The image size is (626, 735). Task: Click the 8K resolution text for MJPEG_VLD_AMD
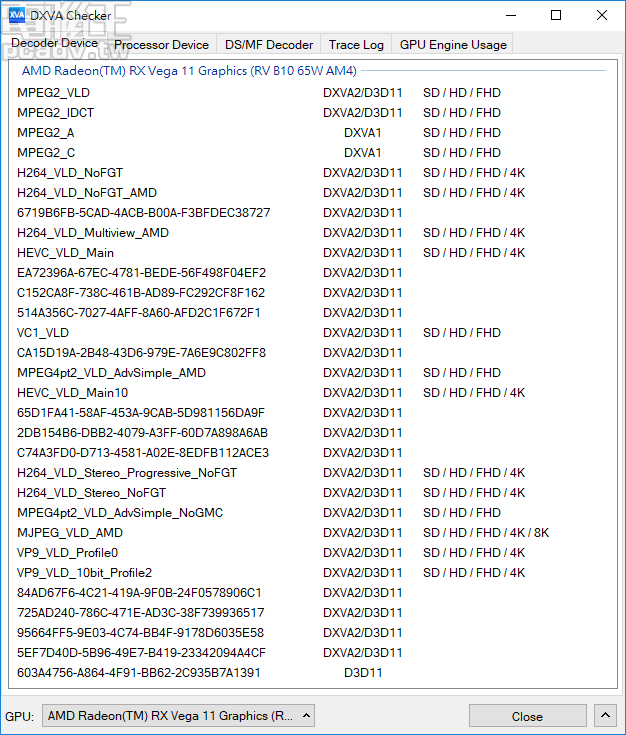pos(541,533)
